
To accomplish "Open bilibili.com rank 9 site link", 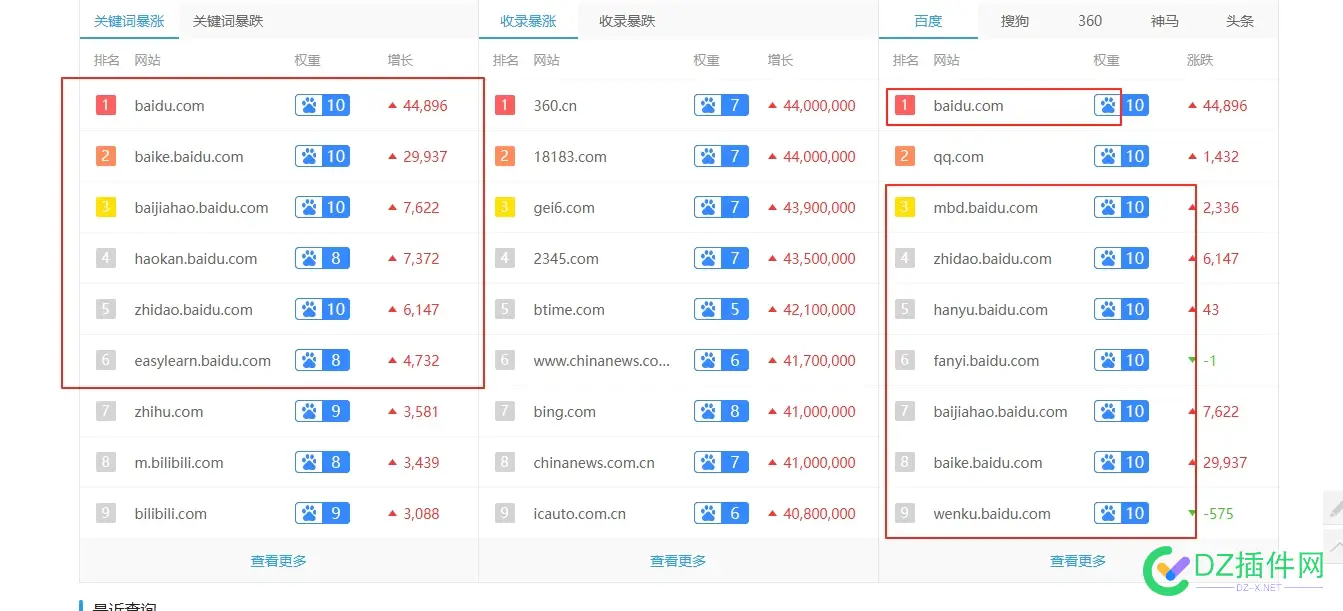I will [171, 514].
